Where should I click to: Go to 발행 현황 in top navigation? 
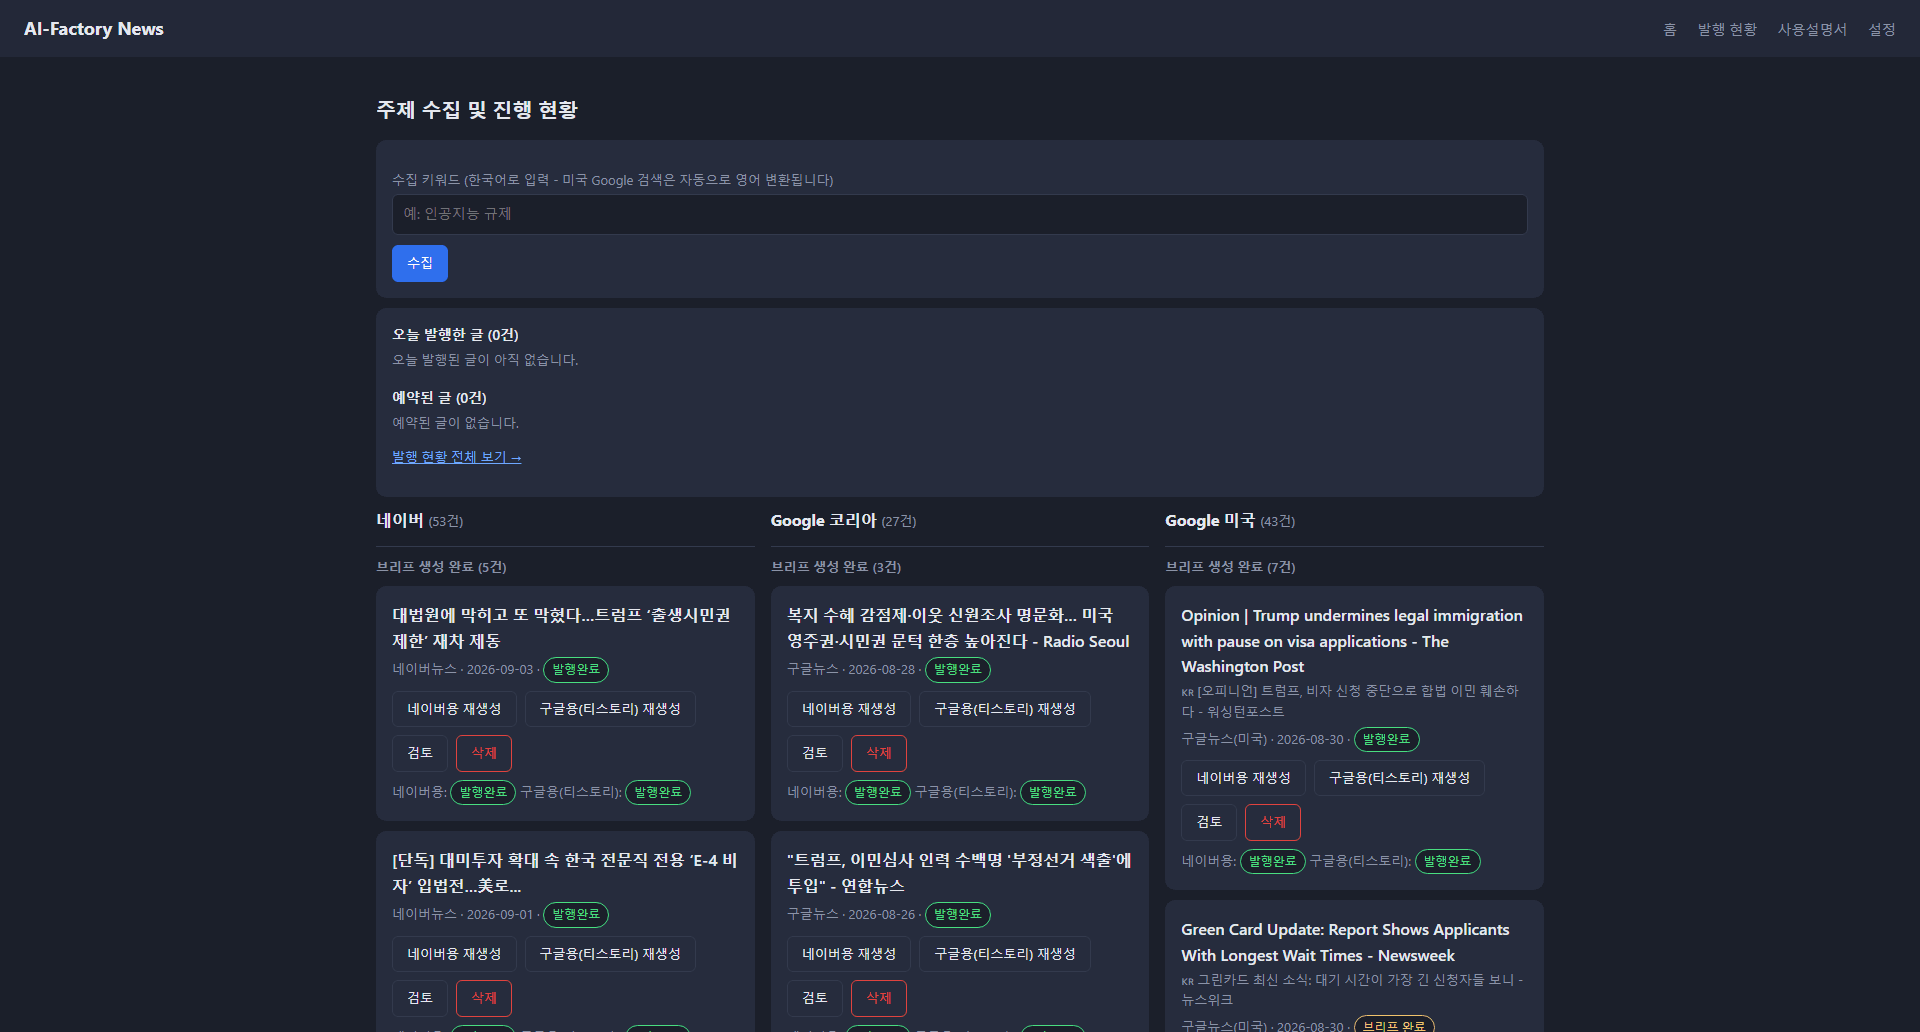coord(1727,30)
